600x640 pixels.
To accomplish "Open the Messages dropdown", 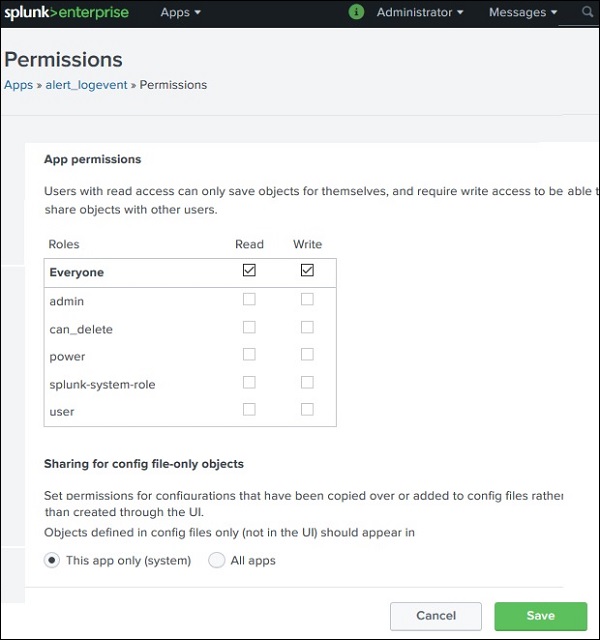I will click(x=523, y=13).
